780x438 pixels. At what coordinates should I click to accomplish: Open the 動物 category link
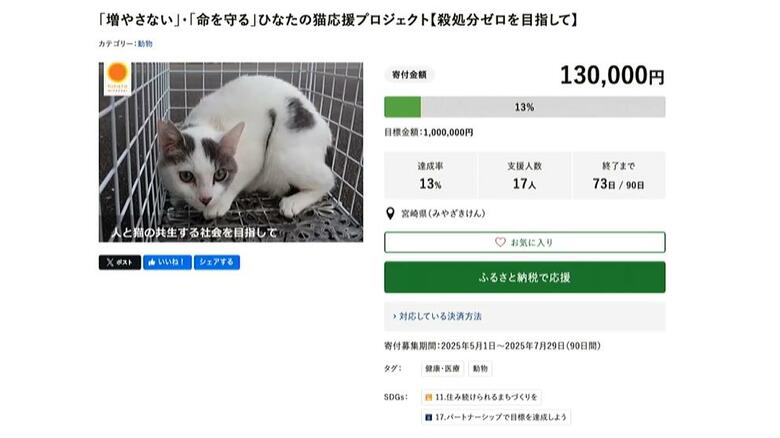(145, 44)
